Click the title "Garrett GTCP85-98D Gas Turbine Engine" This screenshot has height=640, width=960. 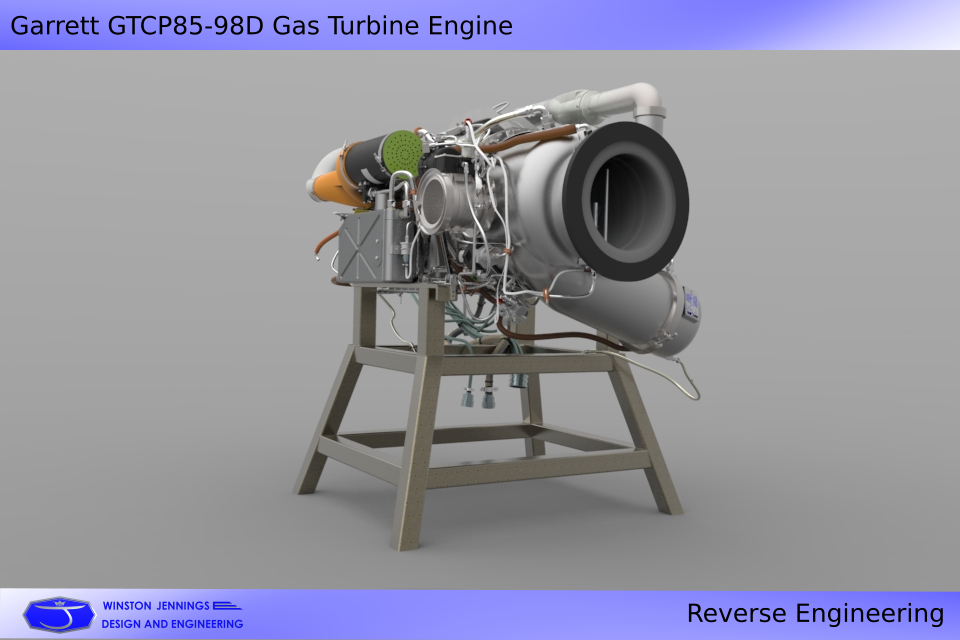[261, 26]
